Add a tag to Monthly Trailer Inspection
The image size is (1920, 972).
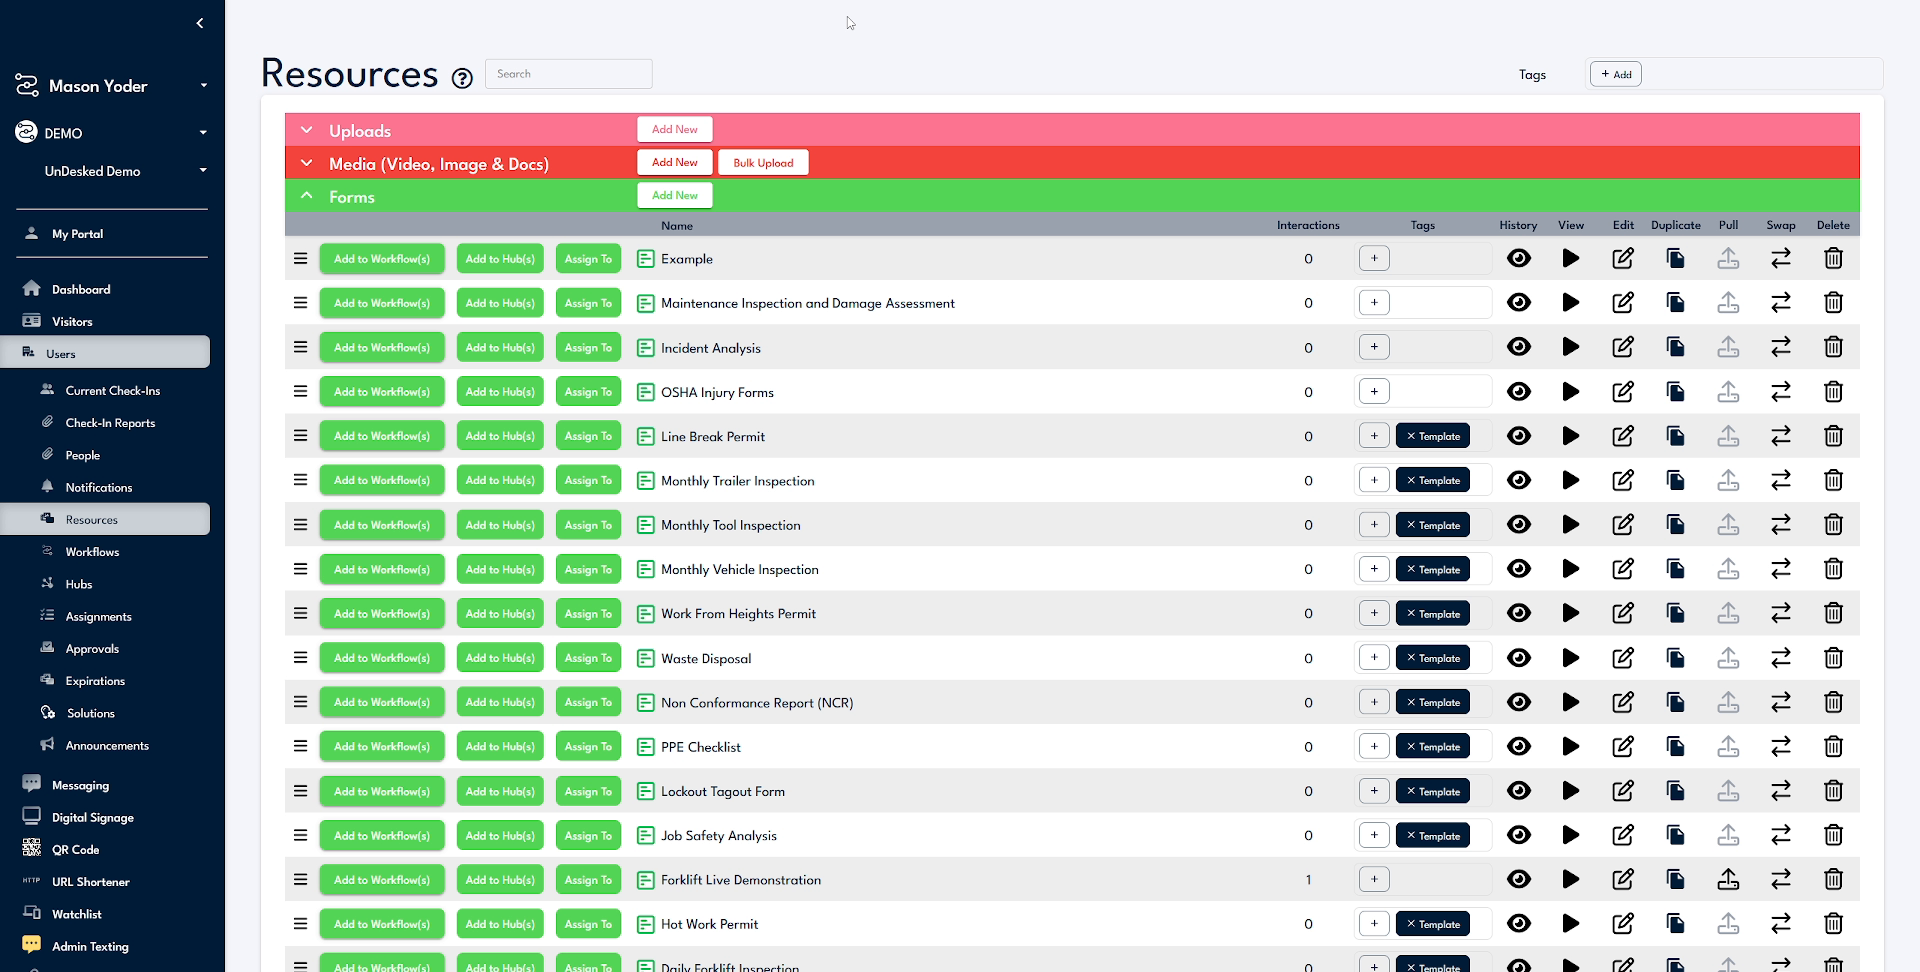pyautogui.click(x=1374, y=479)
